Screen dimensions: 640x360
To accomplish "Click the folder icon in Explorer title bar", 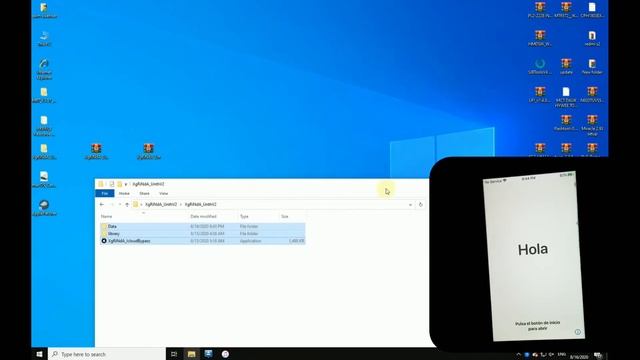I will [x=101, y=184].
